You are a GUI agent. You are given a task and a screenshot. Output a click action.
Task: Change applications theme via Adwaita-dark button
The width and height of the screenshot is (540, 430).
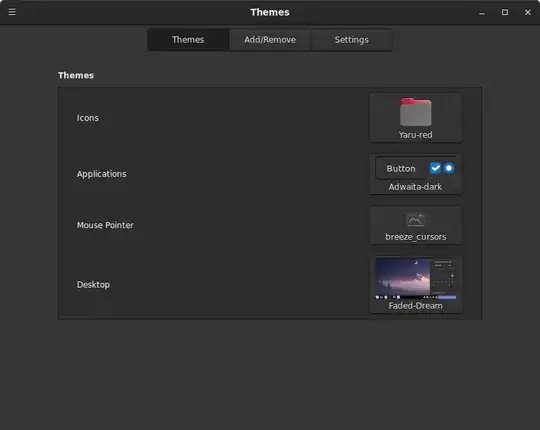pos(416,174)
